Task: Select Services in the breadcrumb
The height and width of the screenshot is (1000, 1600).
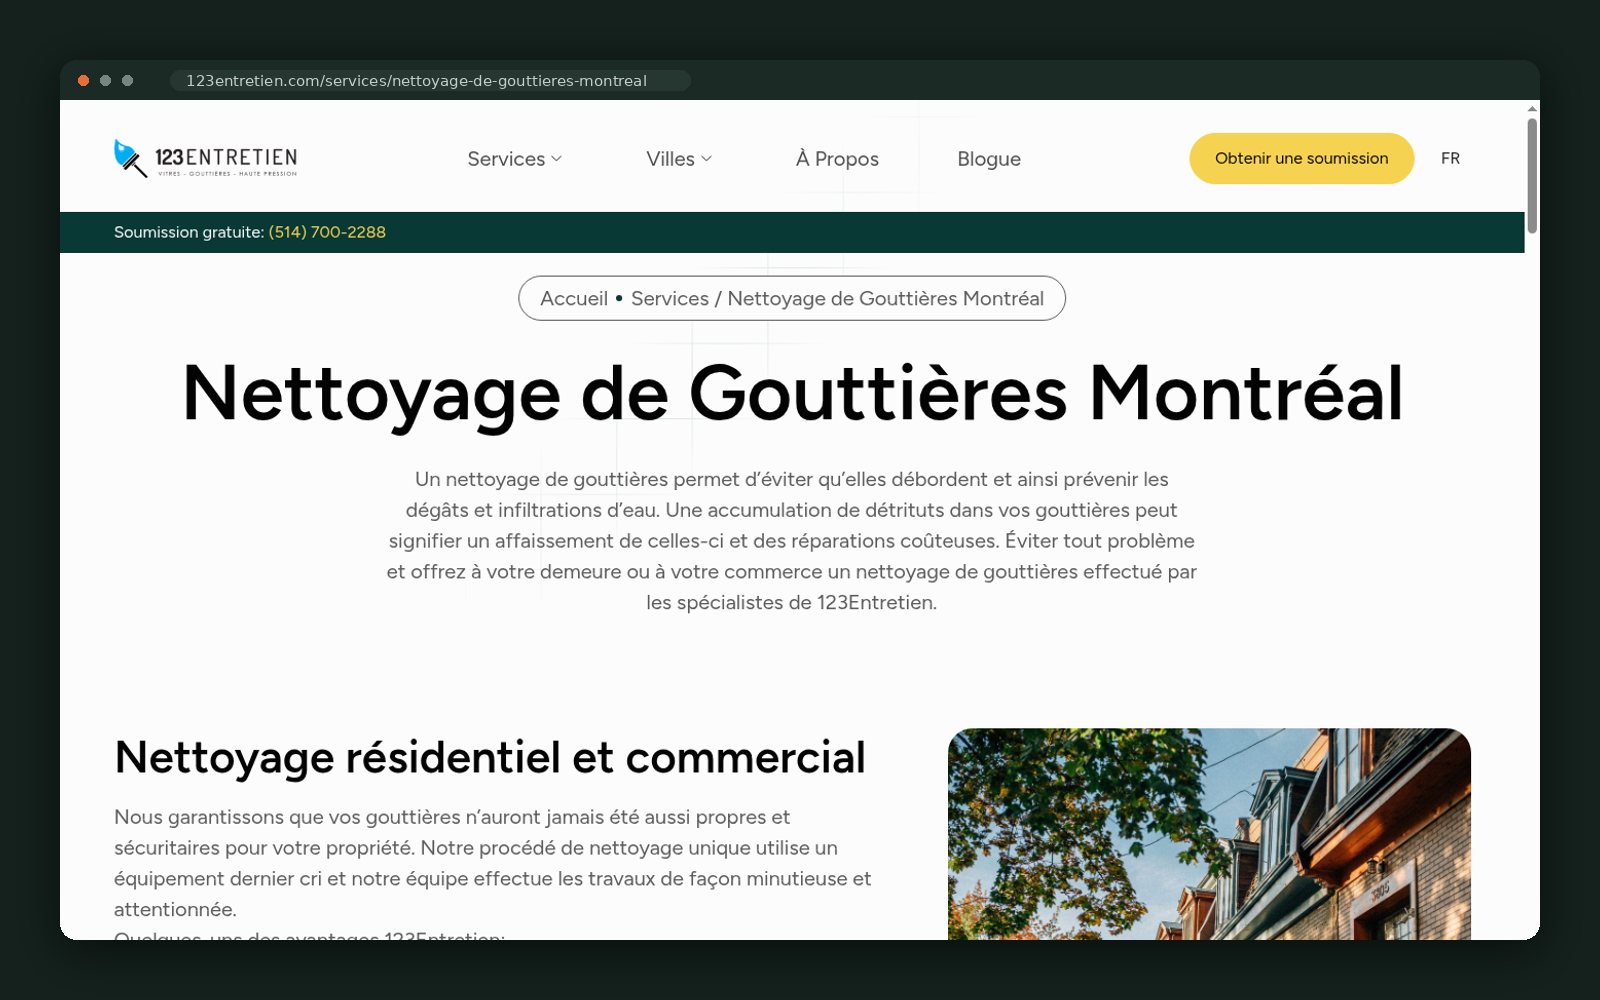Action: point(670,298)
